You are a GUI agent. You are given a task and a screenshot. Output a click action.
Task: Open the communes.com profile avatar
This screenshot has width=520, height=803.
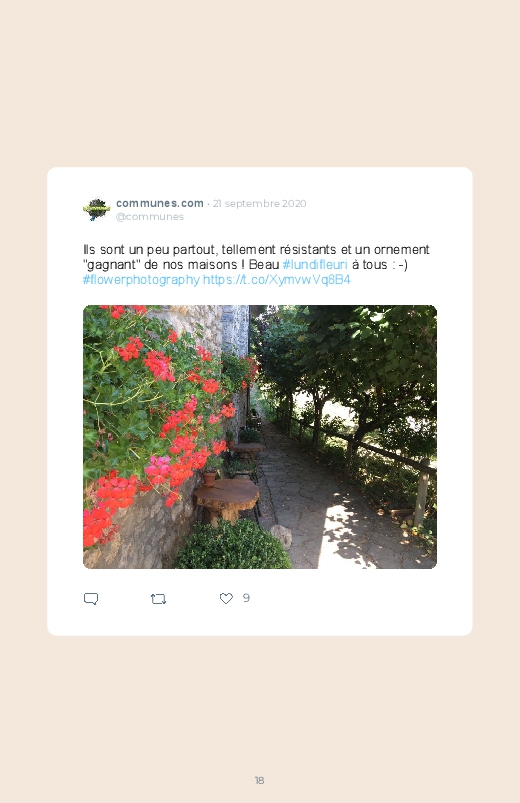coord(96,209)
